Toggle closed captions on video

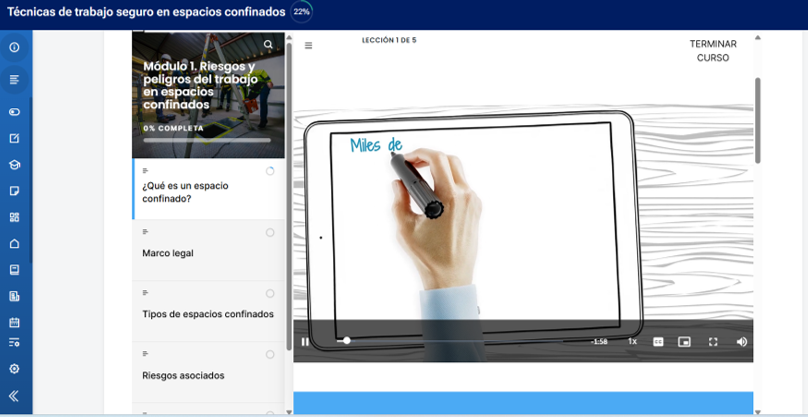coord(659,342)
